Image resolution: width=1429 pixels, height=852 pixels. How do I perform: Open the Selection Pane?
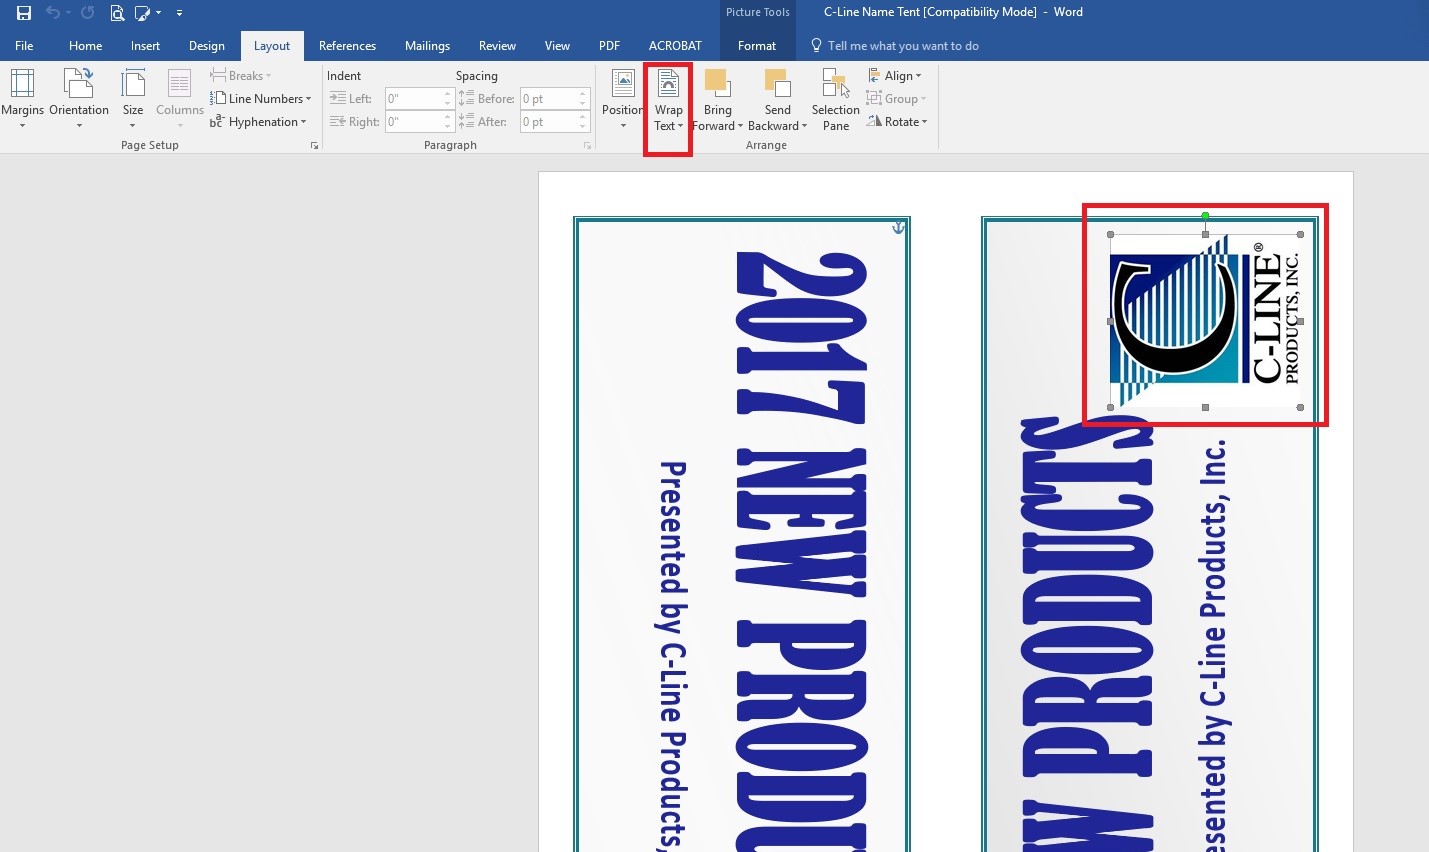tap(836, 100)
